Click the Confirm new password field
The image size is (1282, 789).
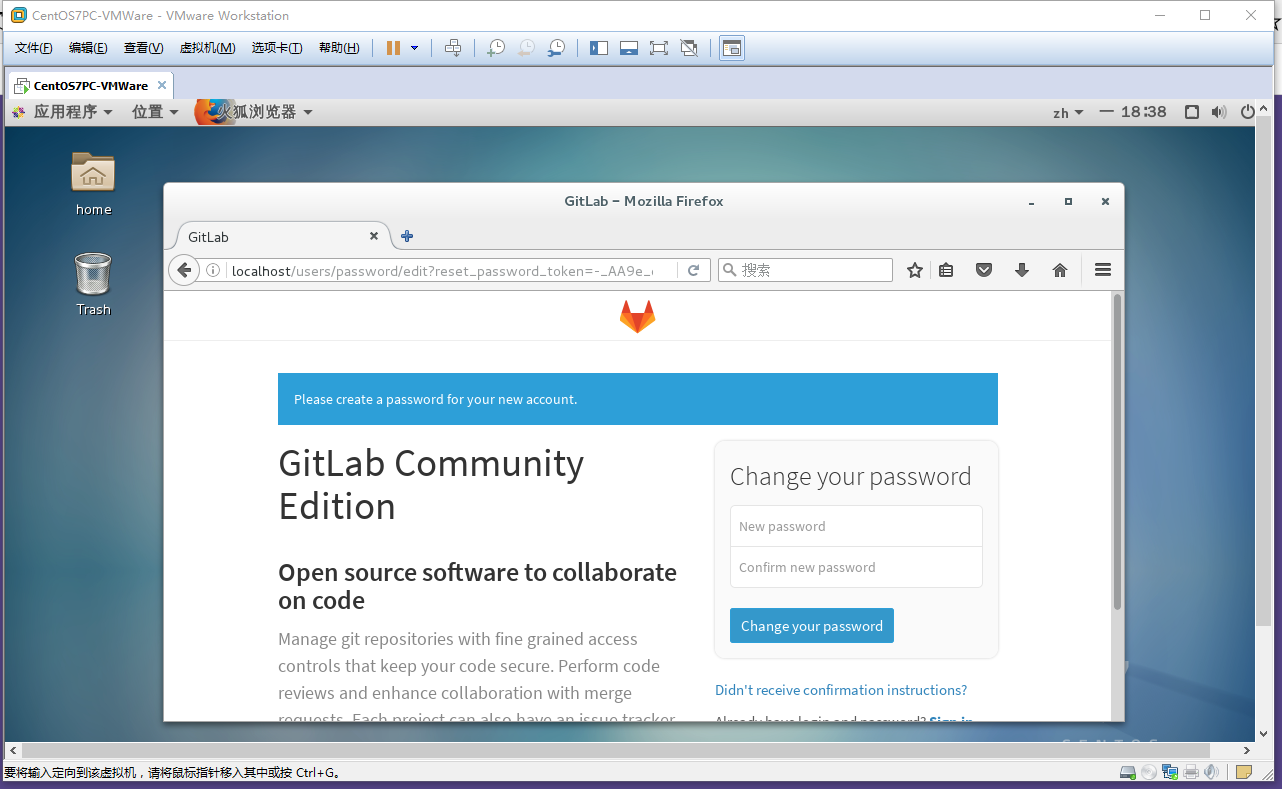(x=856, y=567)
